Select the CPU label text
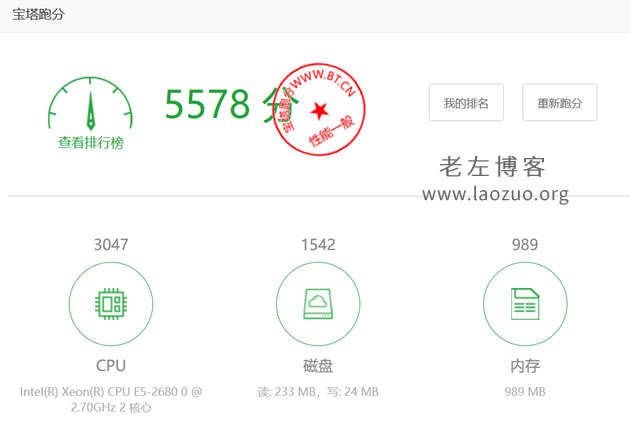This screenshot has height=426, width=630. coord(110,365)
